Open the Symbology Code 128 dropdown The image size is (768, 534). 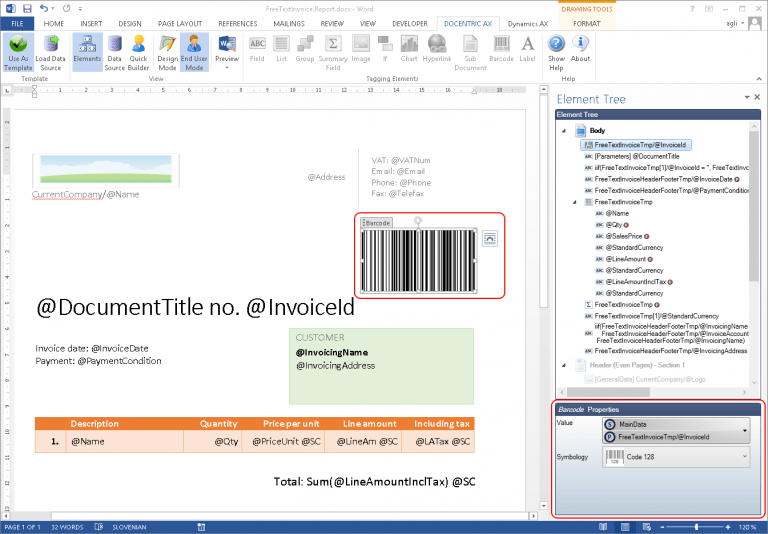coord(744,457)
